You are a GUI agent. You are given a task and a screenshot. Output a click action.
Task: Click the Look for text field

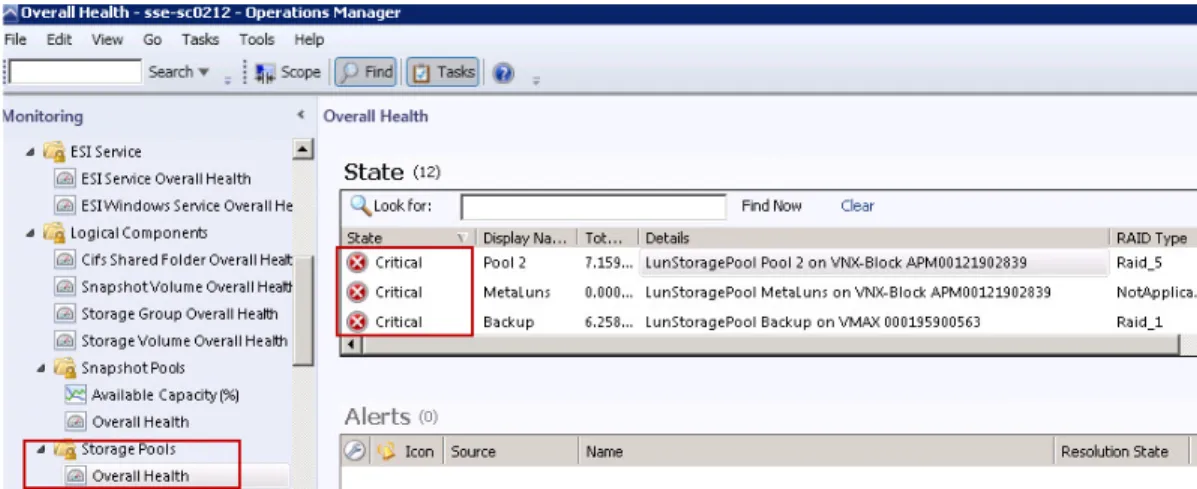[593, 206]
